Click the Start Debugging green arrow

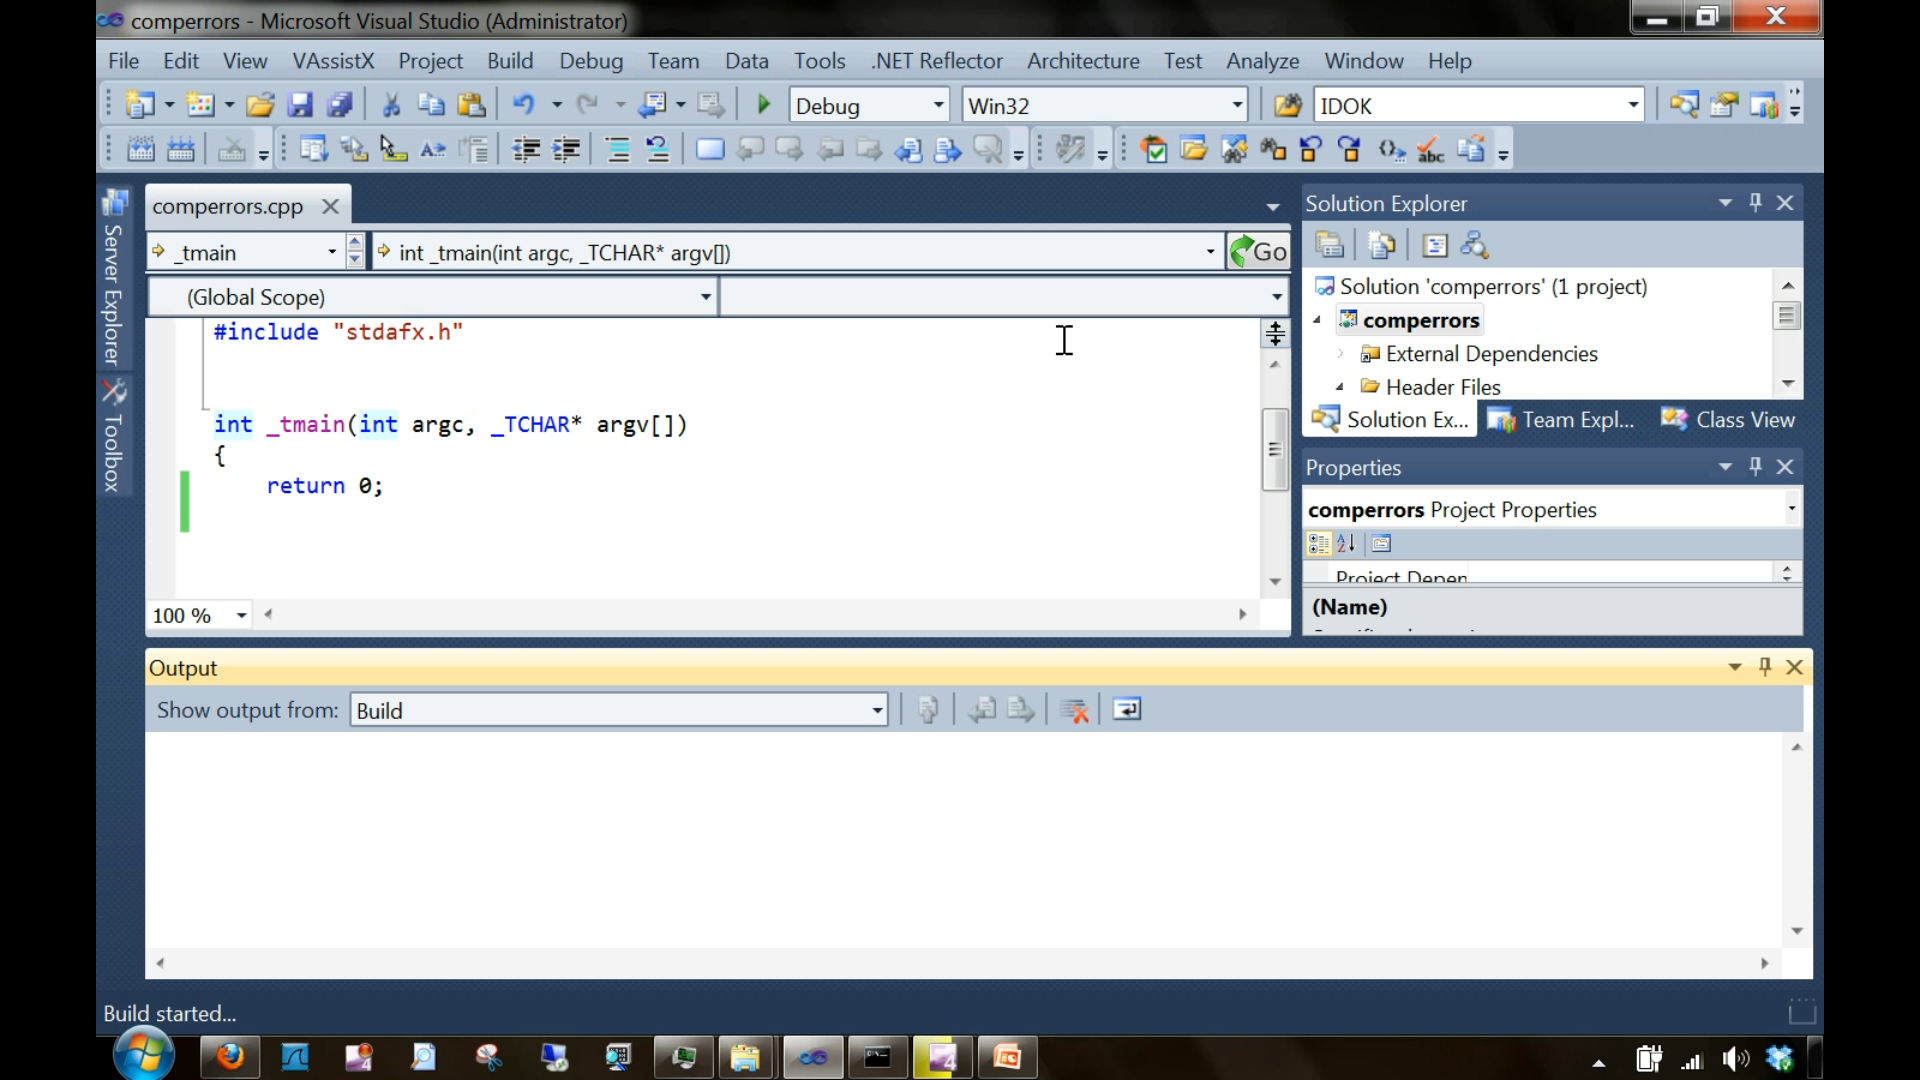coord(764,105)
